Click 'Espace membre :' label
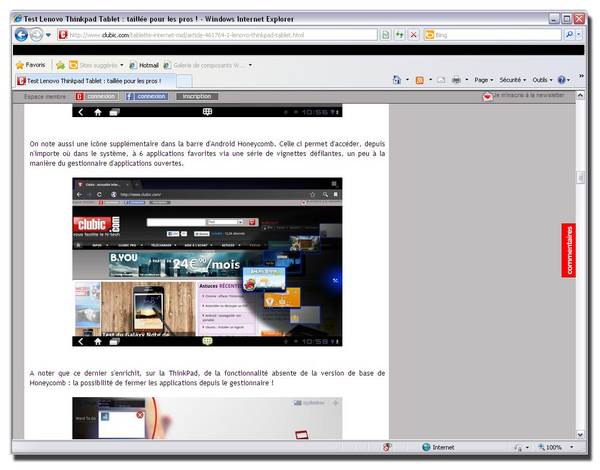Viewport: 600px width, 470px height. tap(46, 96)
